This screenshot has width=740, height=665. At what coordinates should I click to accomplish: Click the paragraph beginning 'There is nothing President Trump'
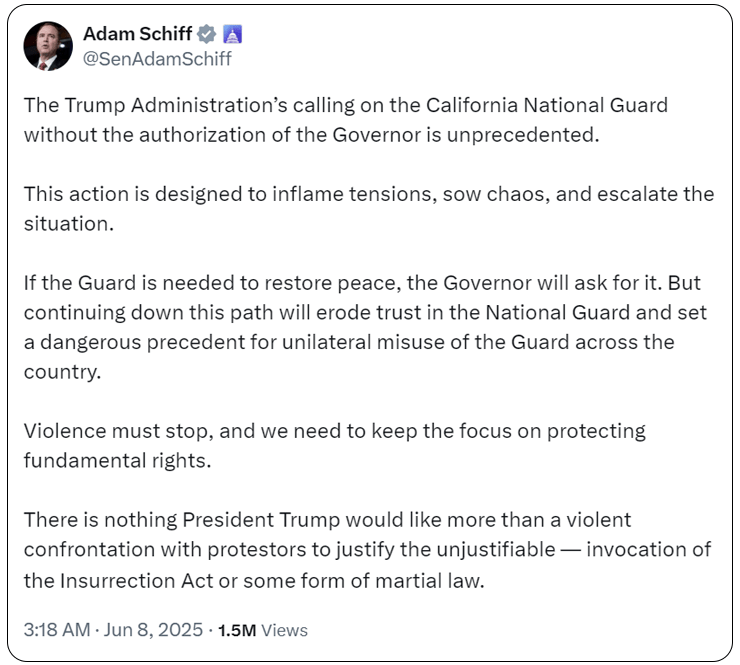(367, 550)
